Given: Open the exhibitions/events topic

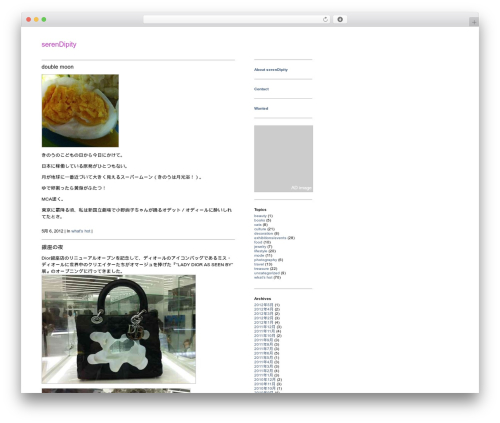Looking at the screenshot, I should tap(270, 238).
